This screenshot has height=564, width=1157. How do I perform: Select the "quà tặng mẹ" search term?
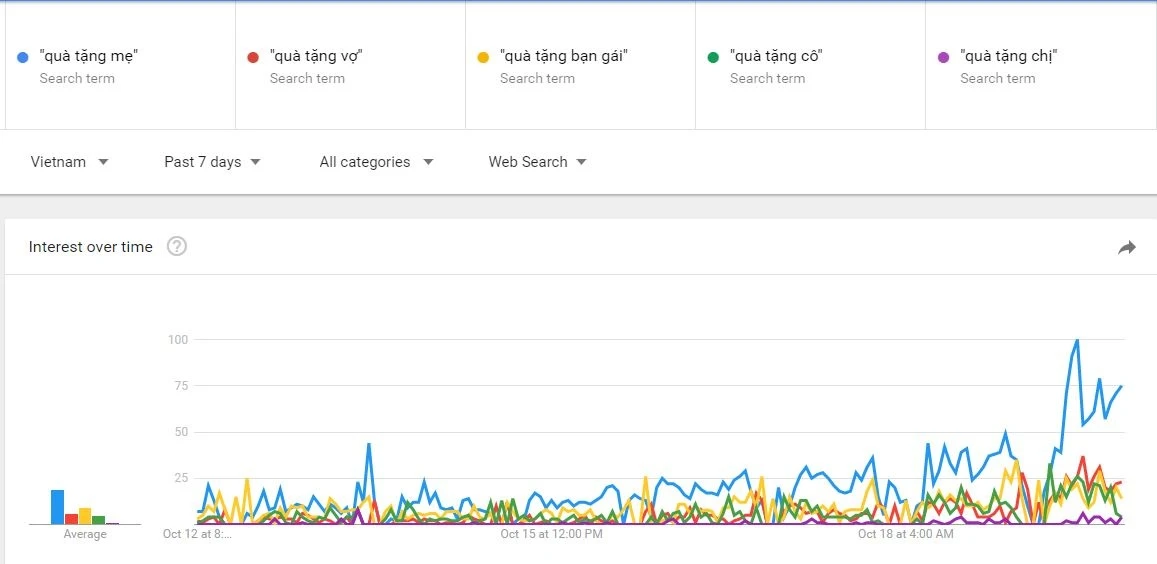pos(89,56)
